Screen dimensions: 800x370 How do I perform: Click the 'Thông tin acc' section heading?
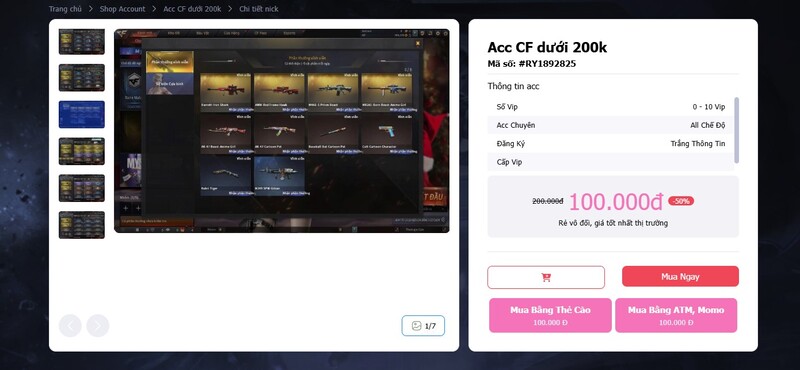coord(513,86)
